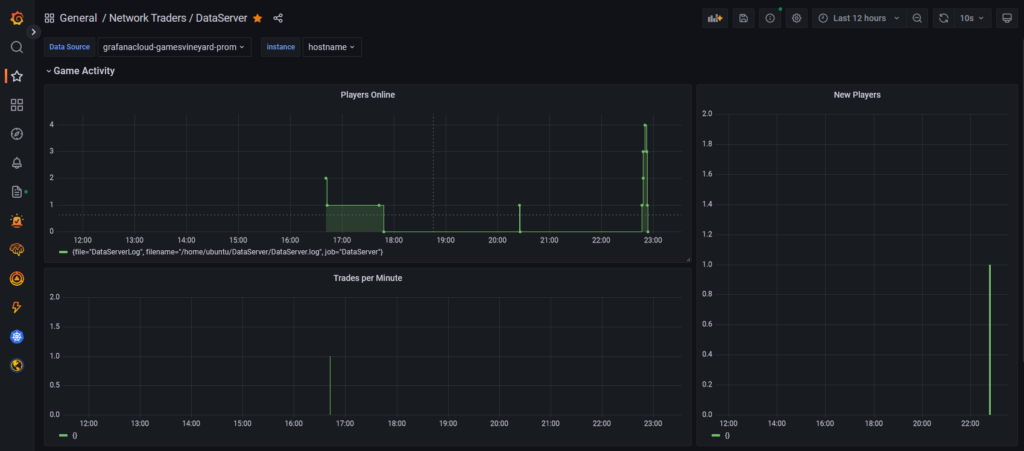The image size is (1024, 451).
Task: Cycle view mode with the monitor icon
Action: (x=1007, y=18)
